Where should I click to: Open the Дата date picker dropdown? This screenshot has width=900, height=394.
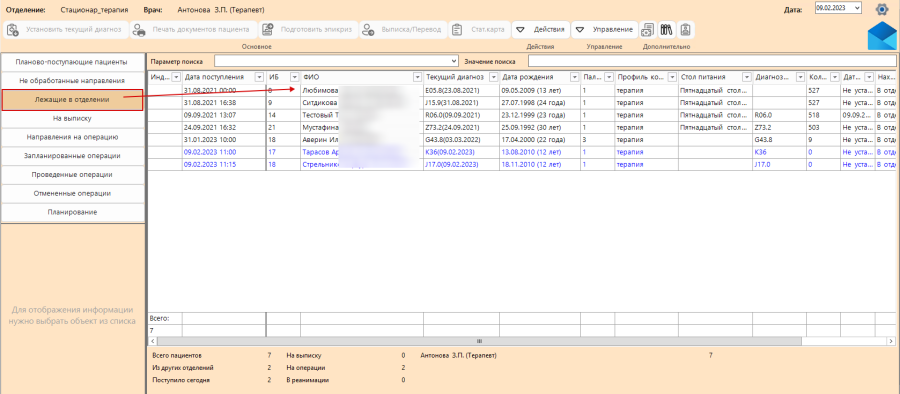coord(857,7)
